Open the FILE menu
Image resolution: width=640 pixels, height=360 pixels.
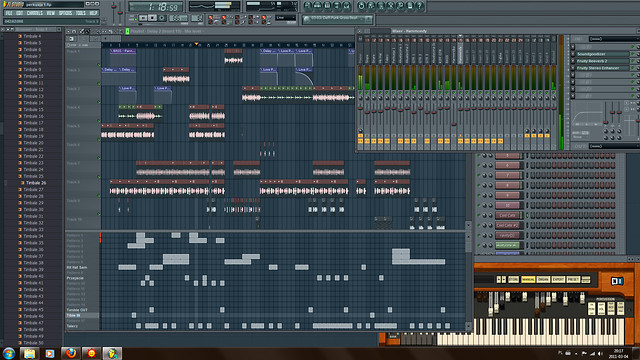[x=9, y=13]
